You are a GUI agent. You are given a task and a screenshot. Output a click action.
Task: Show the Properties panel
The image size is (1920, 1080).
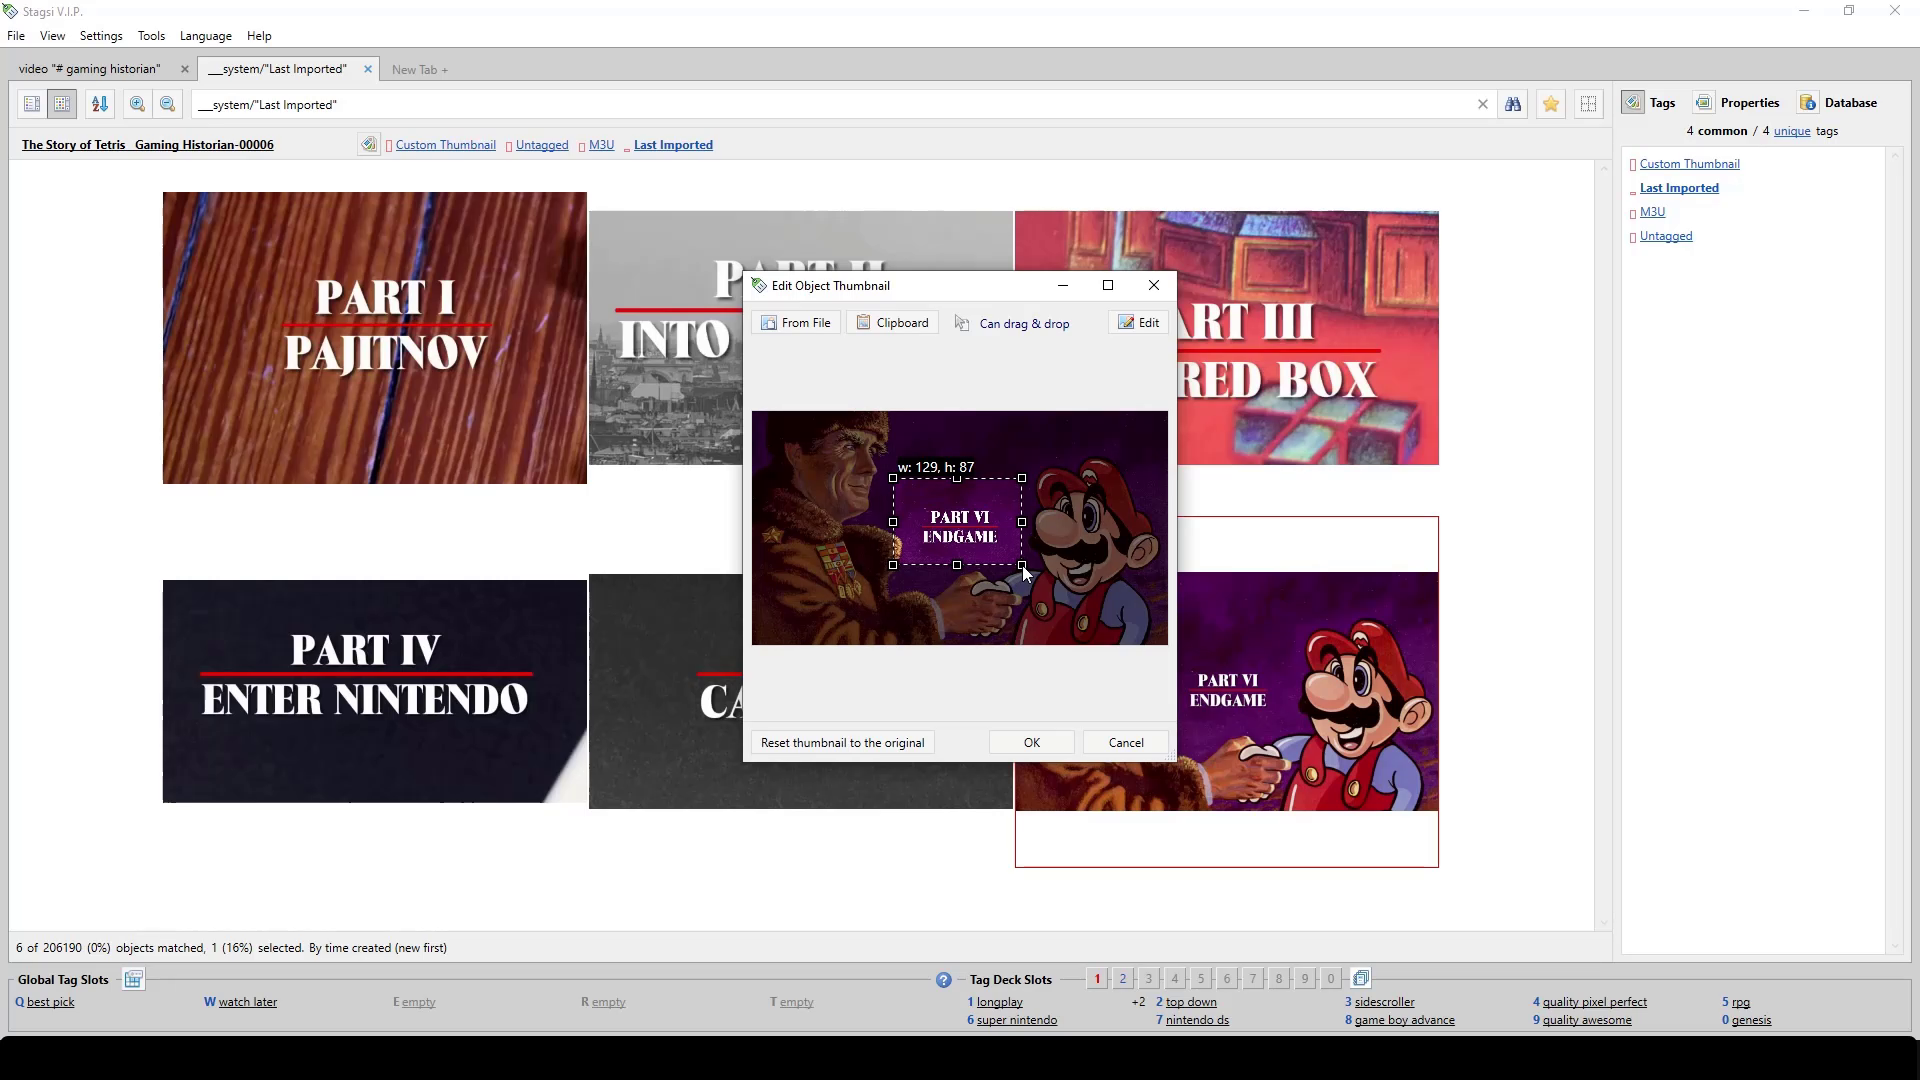tap(1737, 103)
